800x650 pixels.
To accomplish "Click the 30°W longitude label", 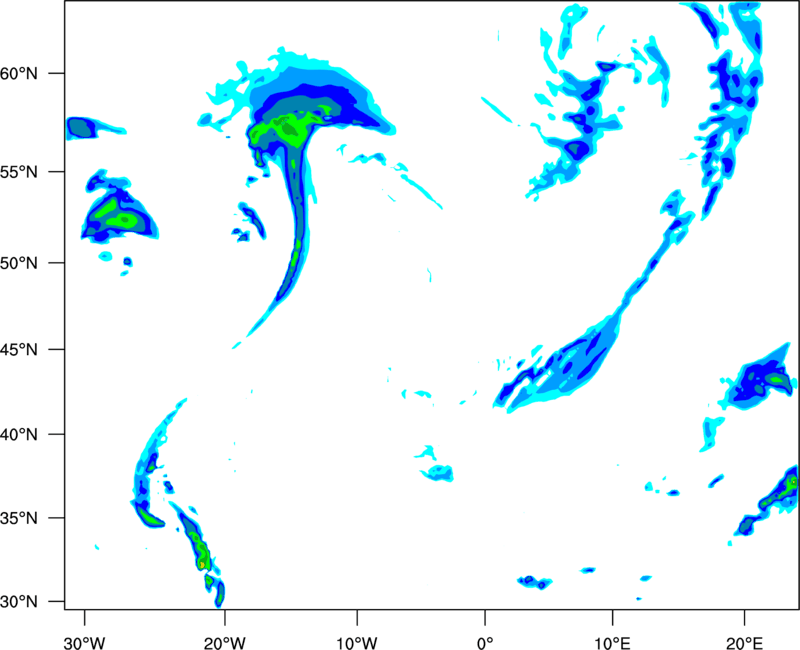I will (84, 643).
